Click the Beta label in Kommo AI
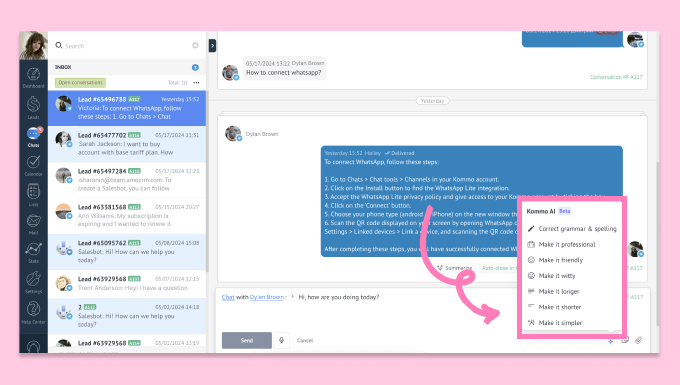The image size is (680, 385). pyautogui.click(x=565, y=211)
